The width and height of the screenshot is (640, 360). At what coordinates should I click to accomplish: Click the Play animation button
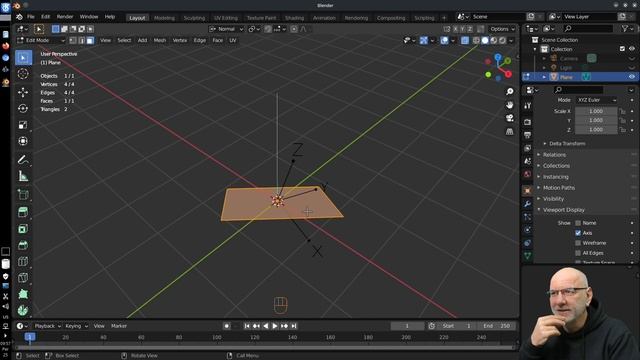[275, 326]
